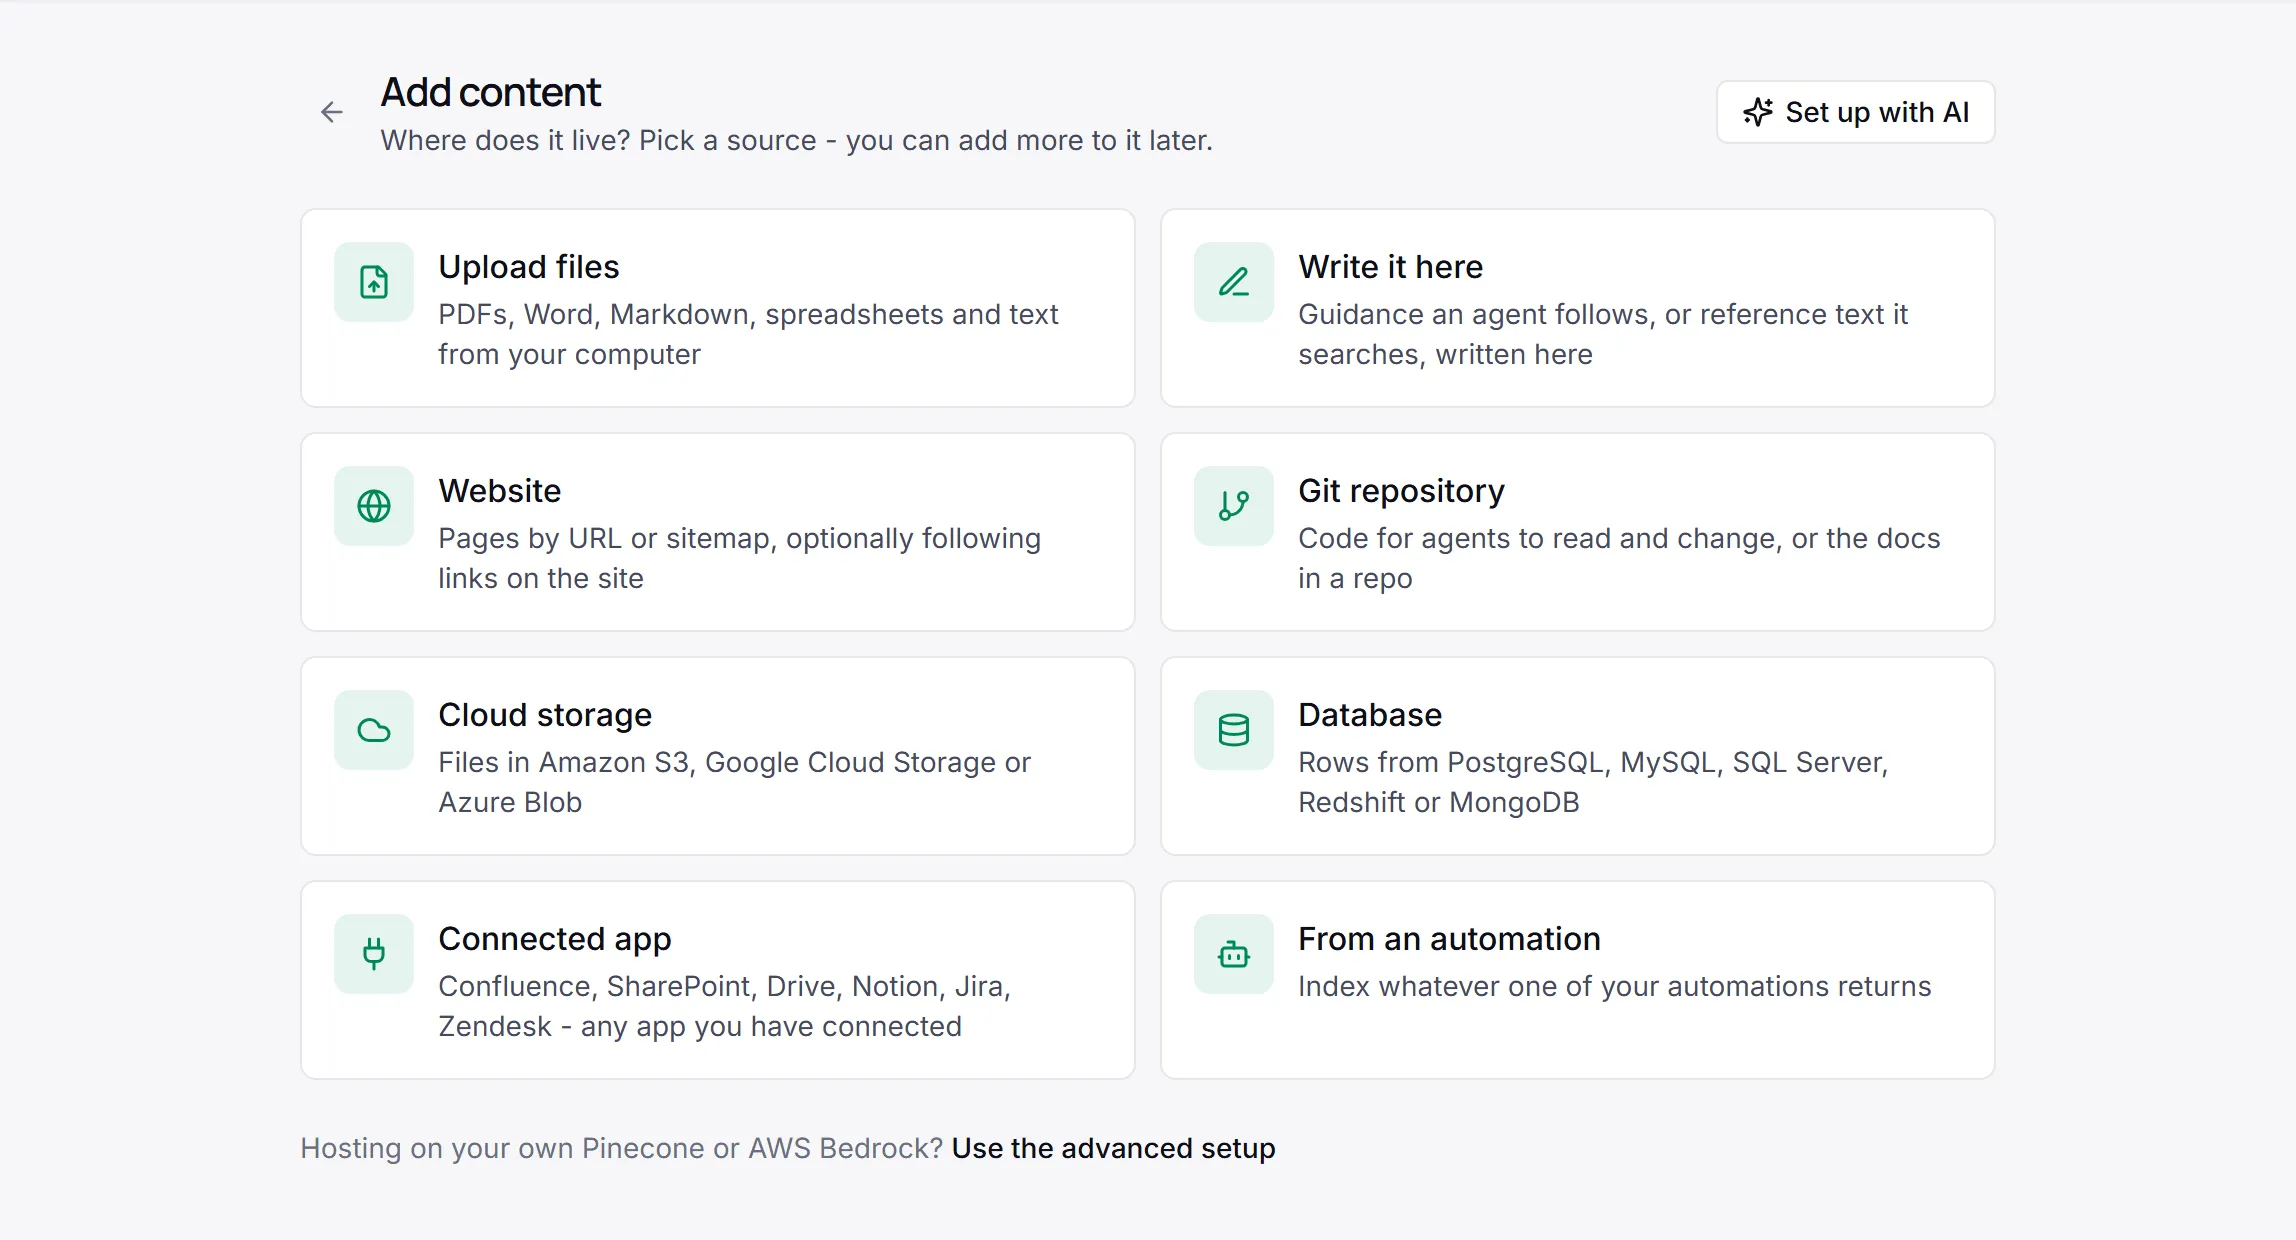
Task: Click the Website globe icon
Action: [x=374, y=506]
